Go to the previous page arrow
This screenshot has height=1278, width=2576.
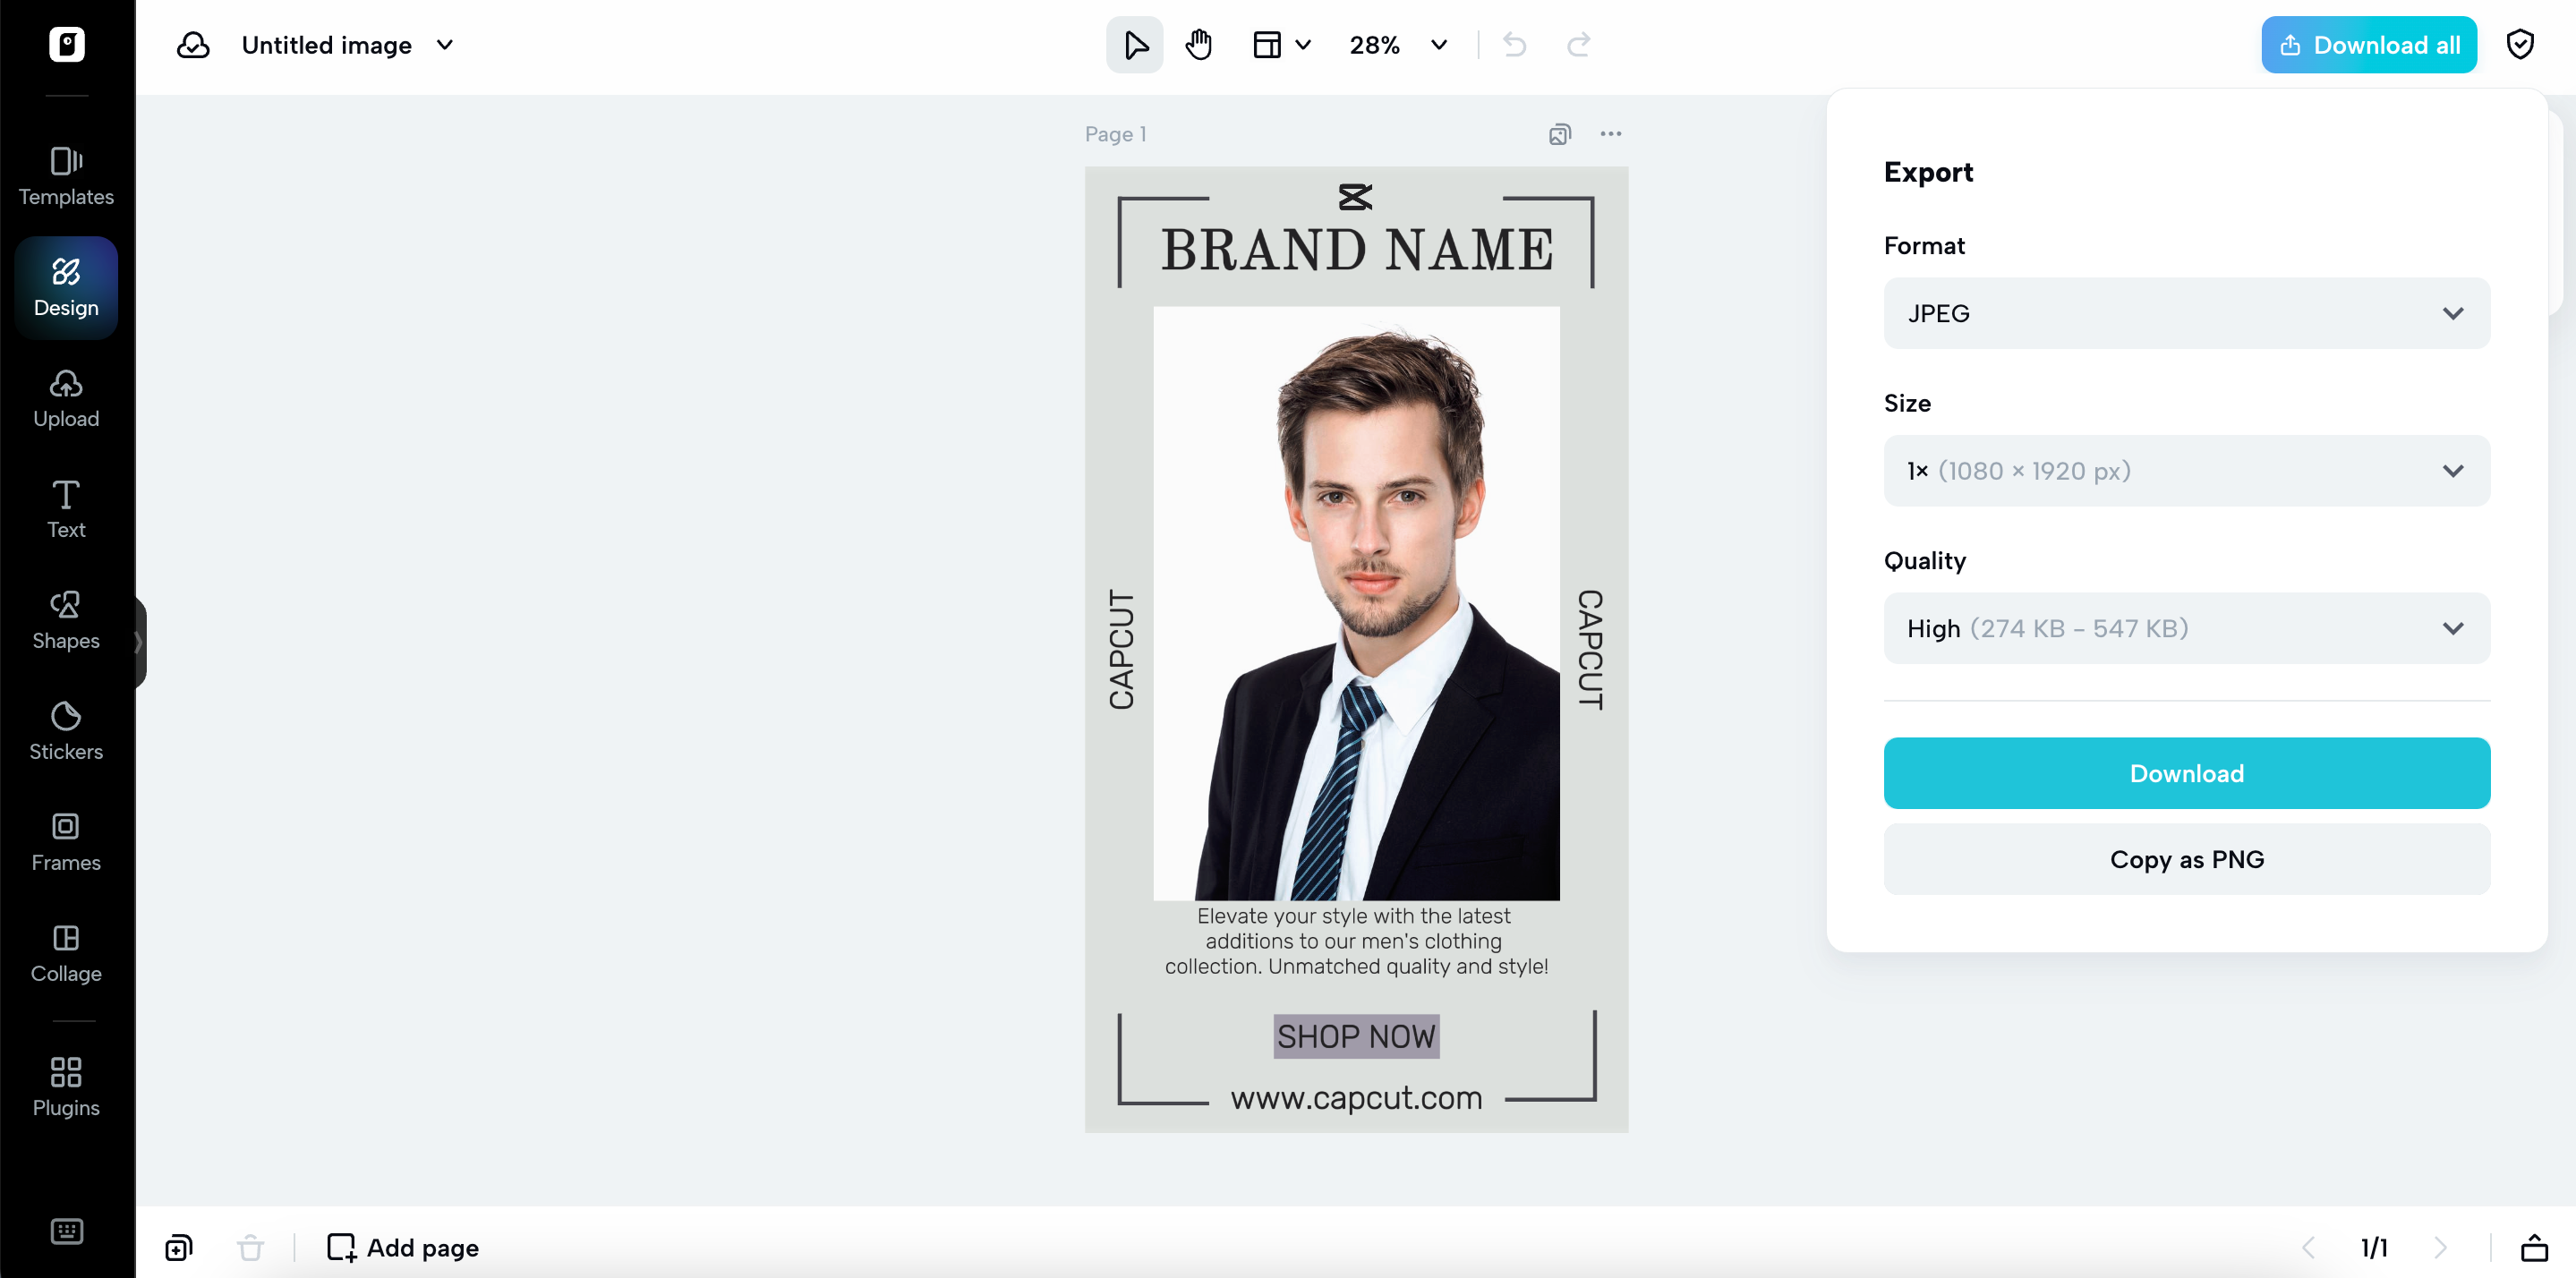tap(2308, 1247)
